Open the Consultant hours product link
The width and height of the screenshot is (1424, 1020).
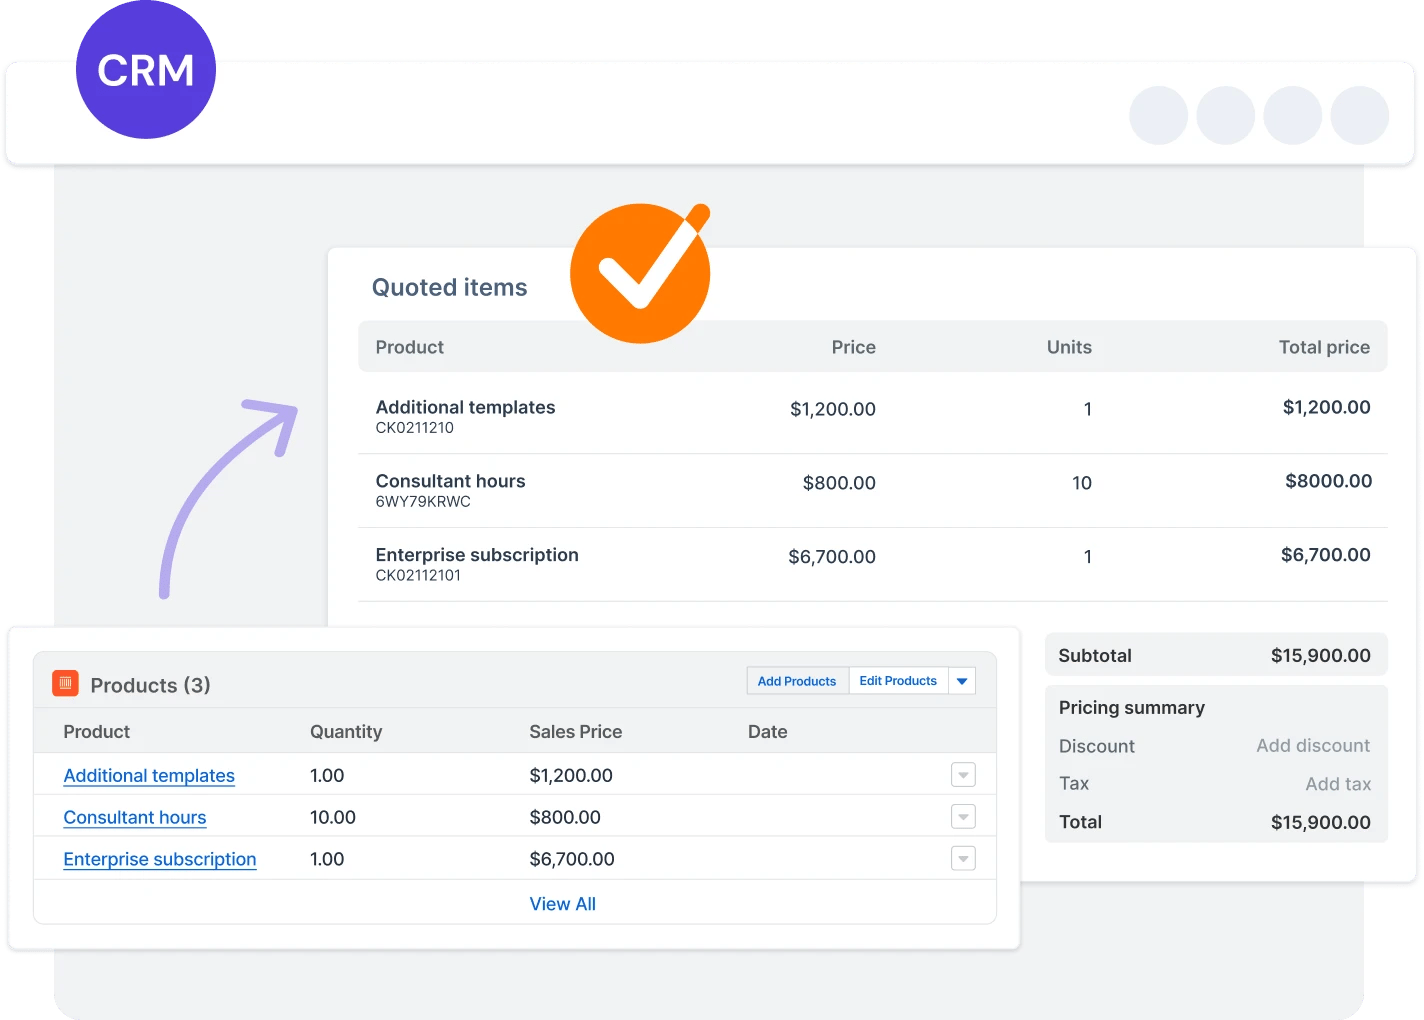135,818
